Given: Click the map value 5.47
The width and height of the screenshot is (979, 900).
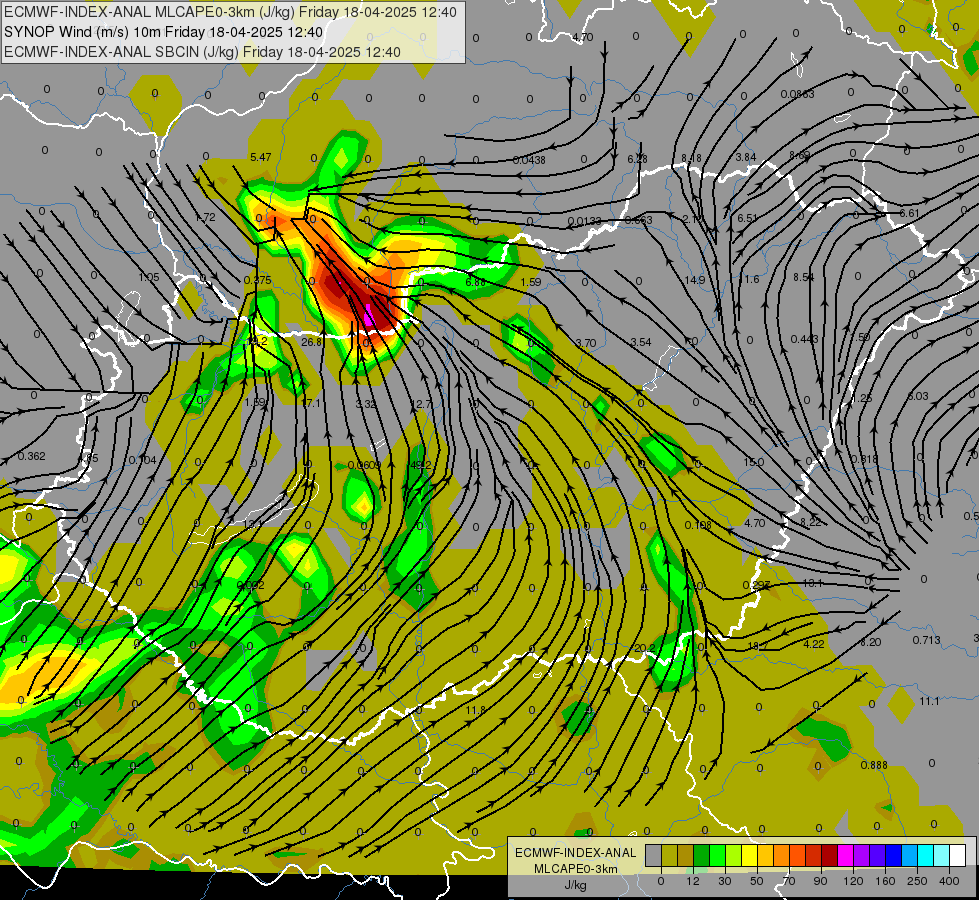Looking at the screenshot, I should [x=260, y=157].
